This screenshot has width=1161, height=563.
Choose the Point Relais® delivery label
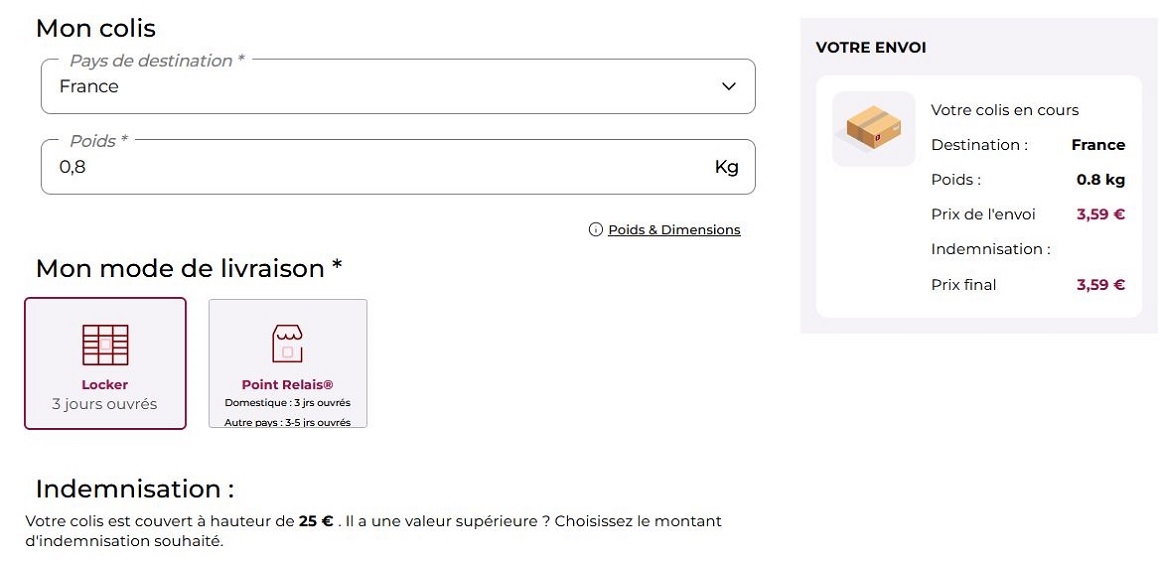287,385
